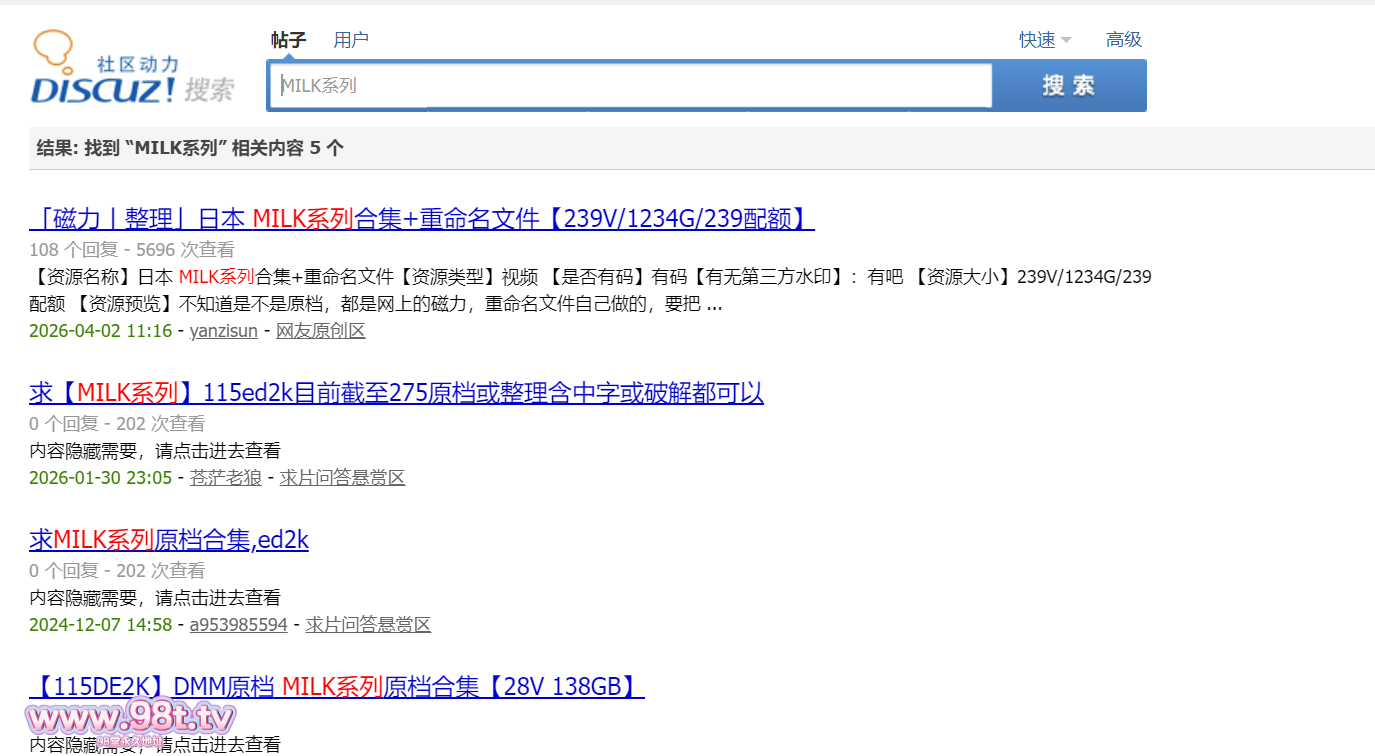
Task: Click the 搜索 button
Action: pos(1069,86)
